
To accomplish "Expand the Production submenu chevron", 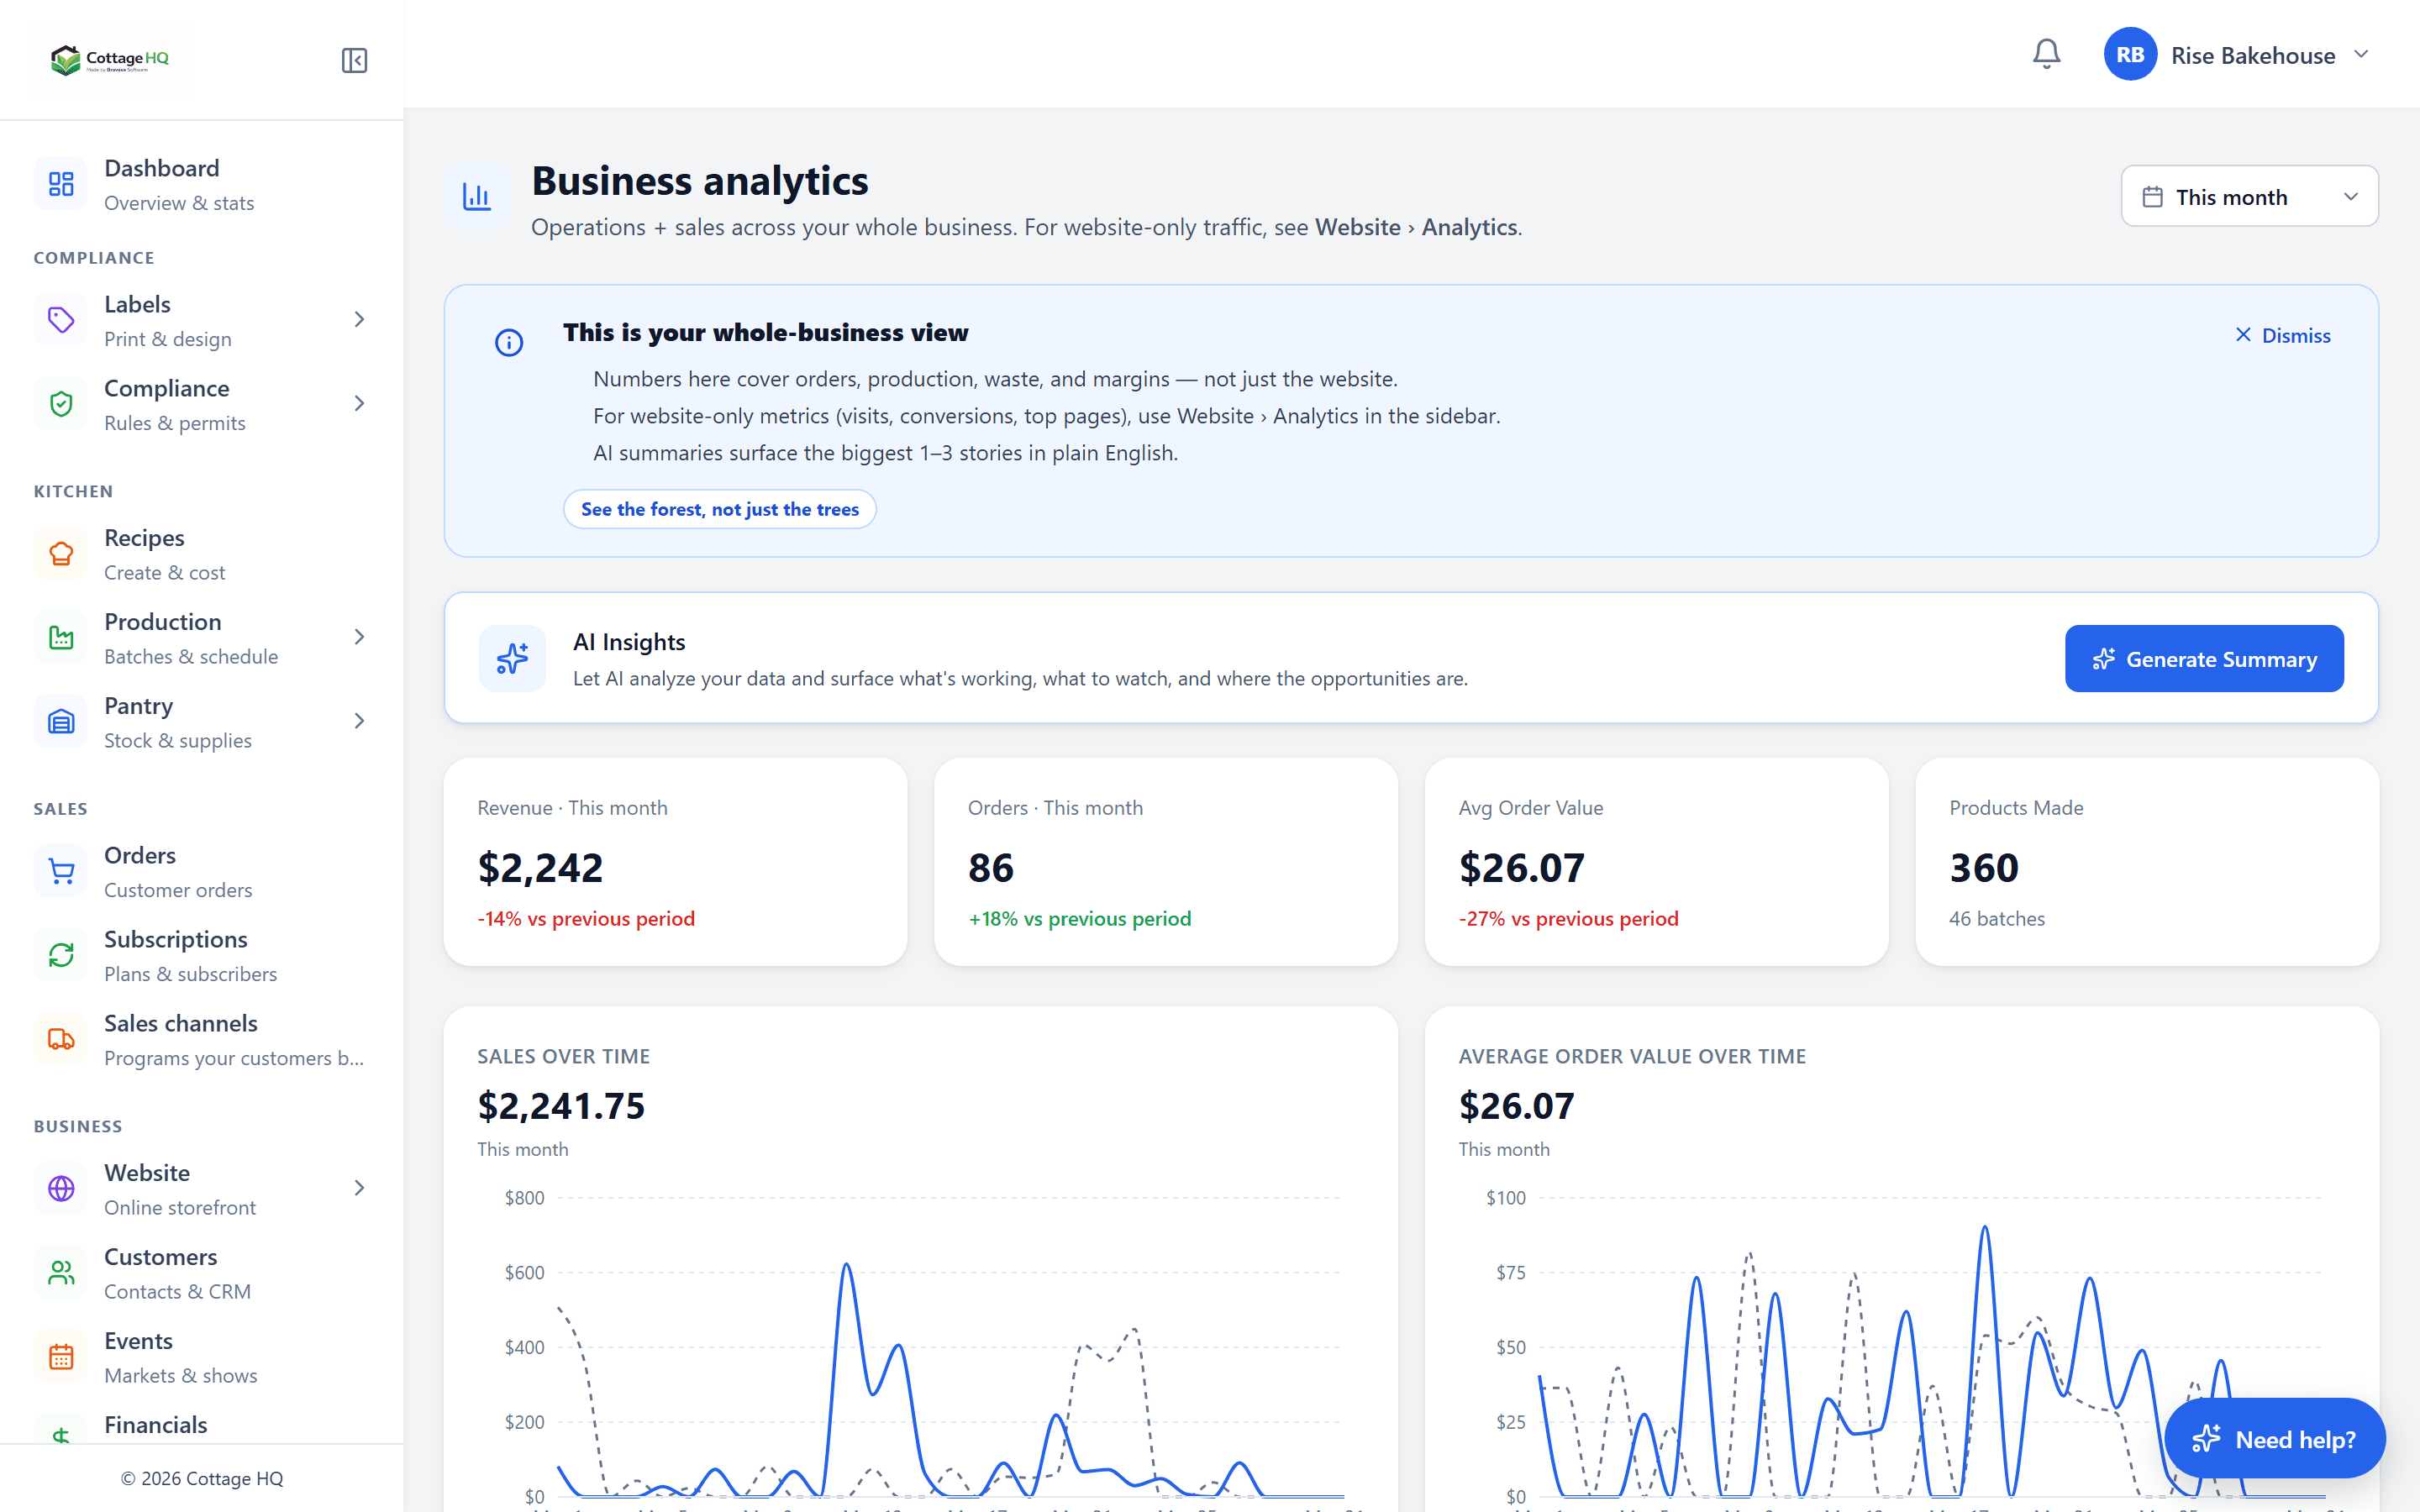I will click(360, 638).
